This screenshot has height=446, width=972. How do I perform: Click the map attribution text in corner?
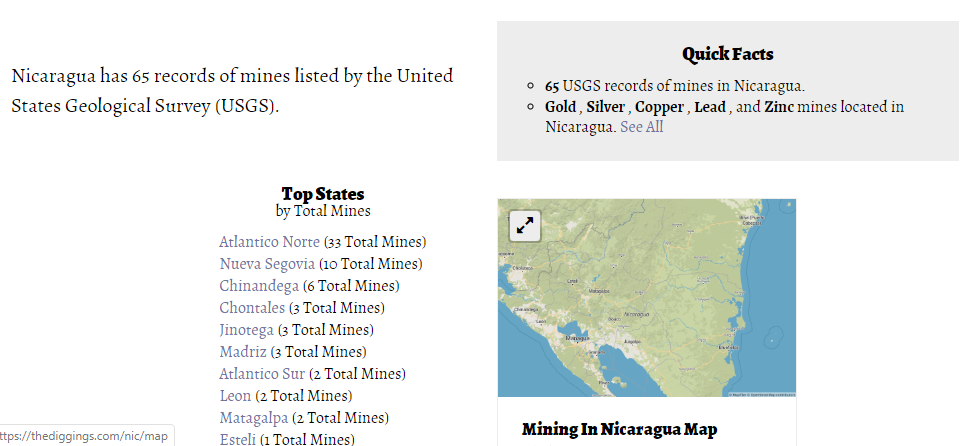click(x=762, y=394)
